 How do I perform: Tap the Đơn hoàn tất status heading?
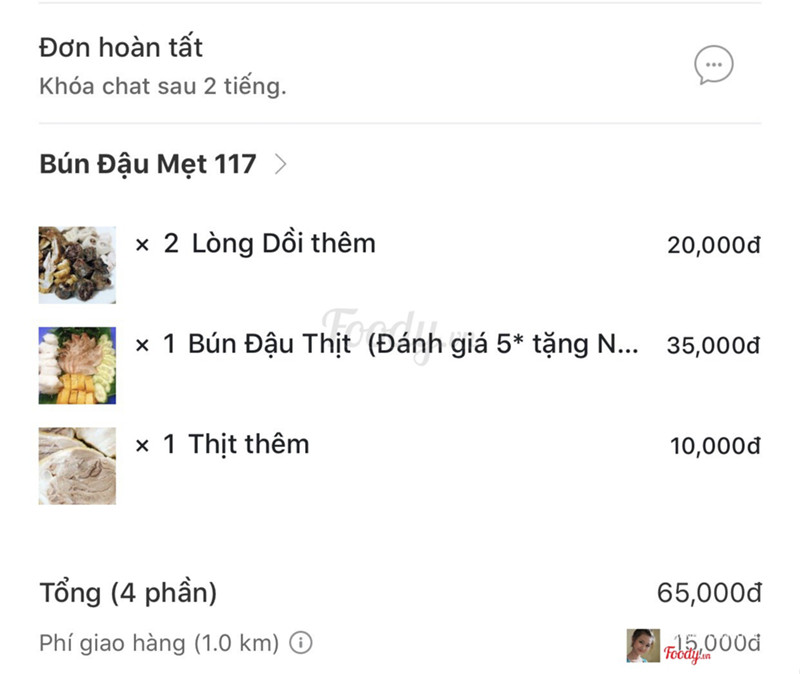click(x=121, y=47)
